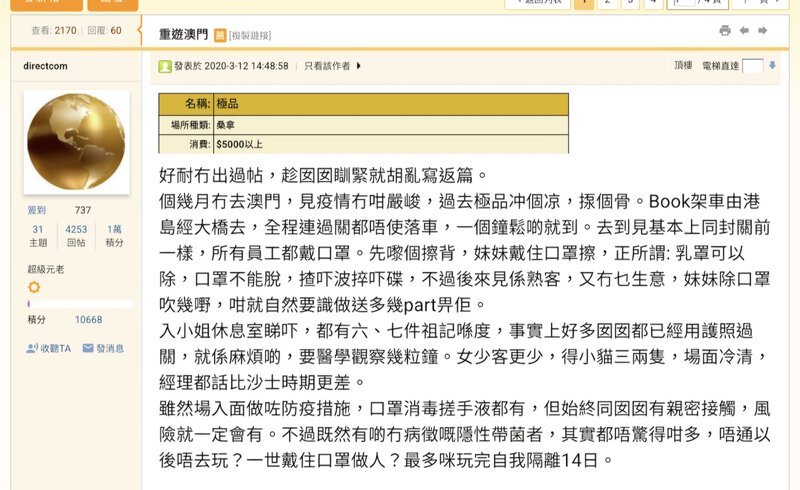Click the thread title 重遊澳門
The height and width of the screenshot is (490, 800).
(x=184, y=35)
